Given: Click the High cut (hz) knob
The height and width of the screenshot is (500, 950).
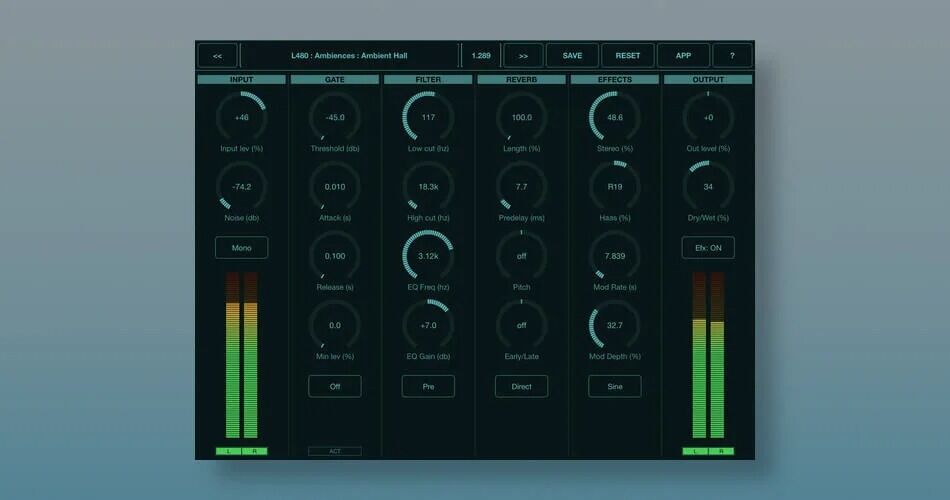Looking at the screenshot, I should tap(428, 187).
